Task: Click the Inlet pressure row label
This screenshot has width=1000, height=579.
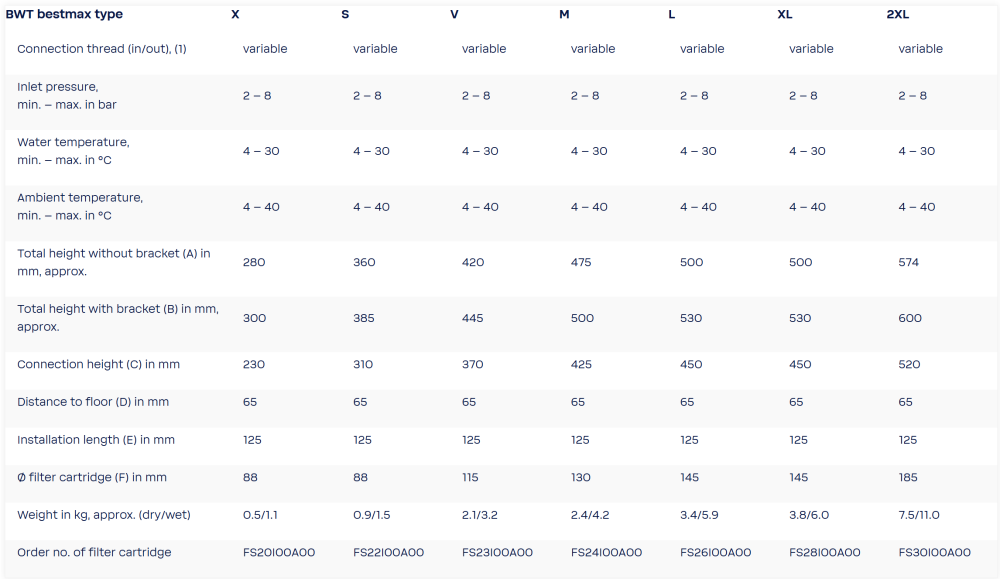Action: point(67,96)
